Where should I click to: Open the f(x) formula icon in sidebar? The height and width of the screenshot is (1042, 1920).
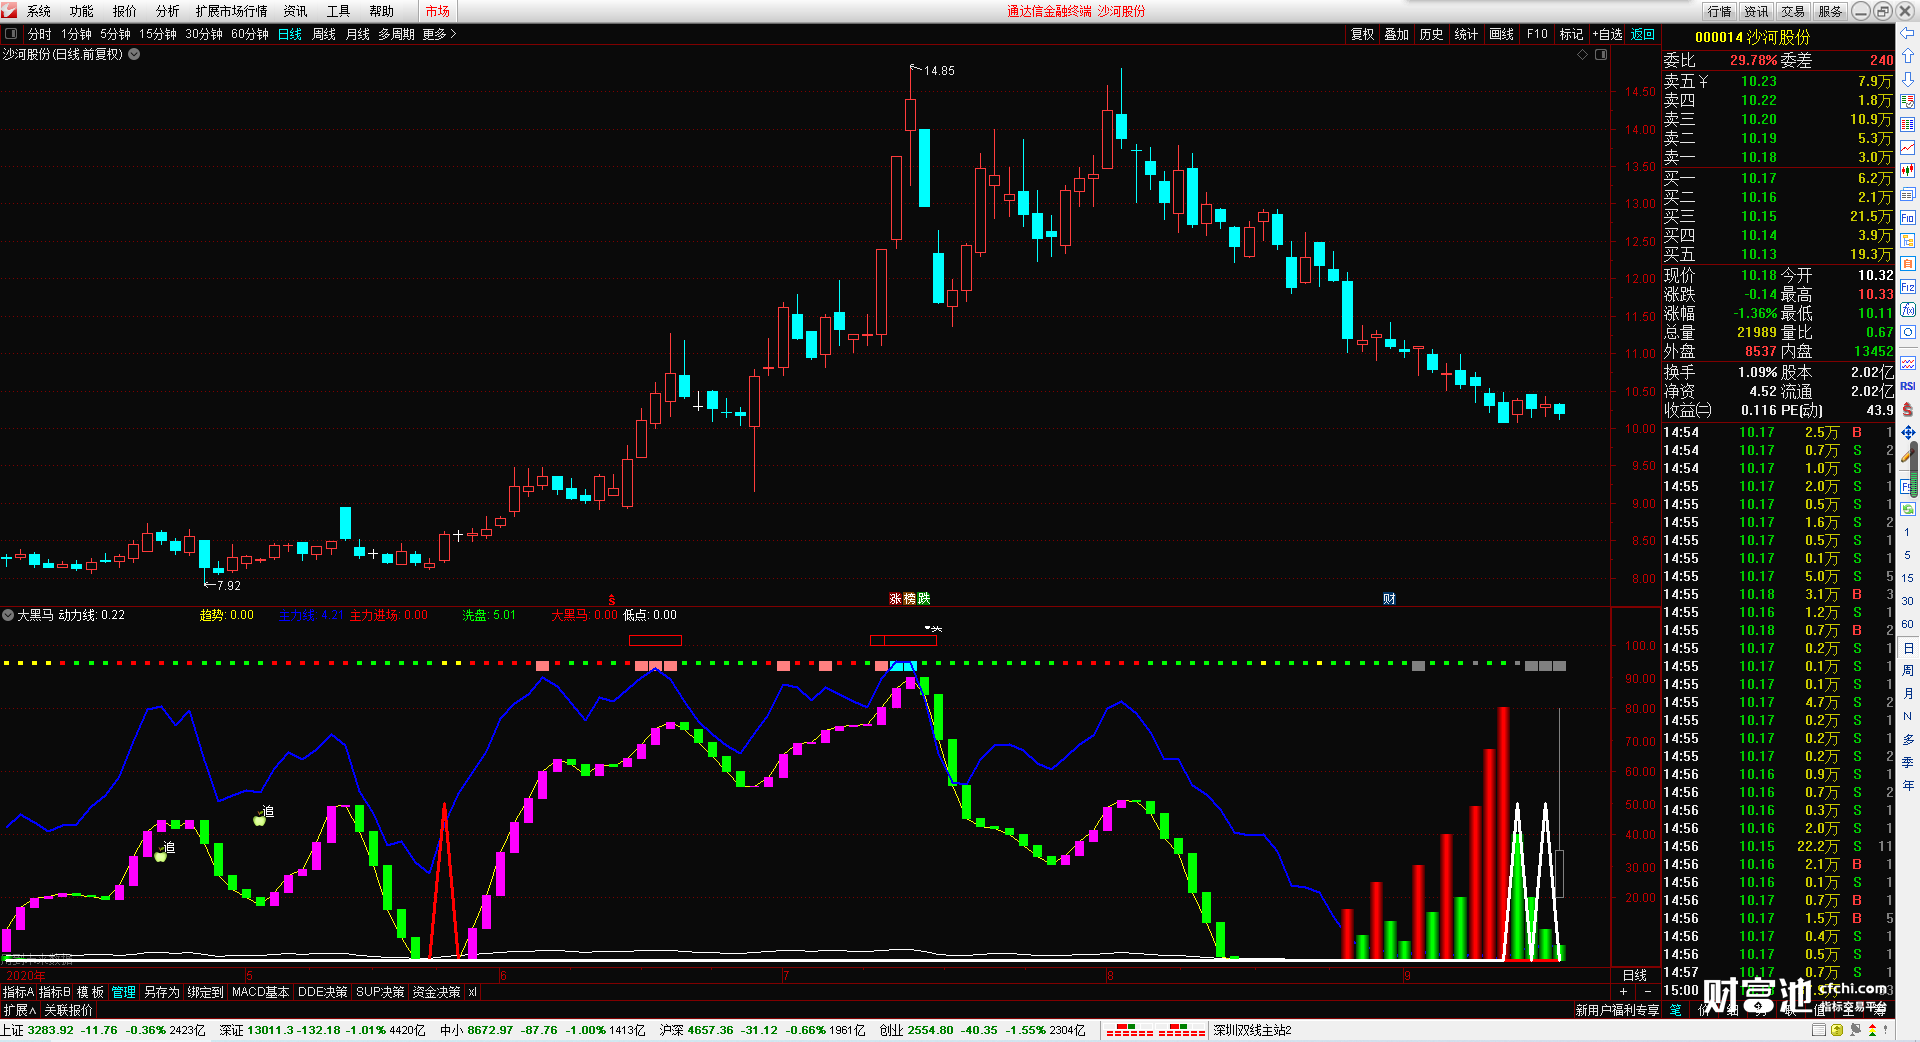(1908, 310)
